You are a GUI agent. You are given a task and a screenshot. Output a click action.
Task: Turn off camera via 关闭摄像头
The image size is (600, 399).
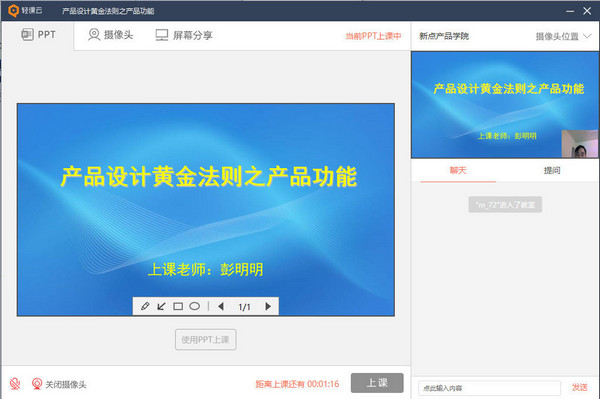(59, 384)
